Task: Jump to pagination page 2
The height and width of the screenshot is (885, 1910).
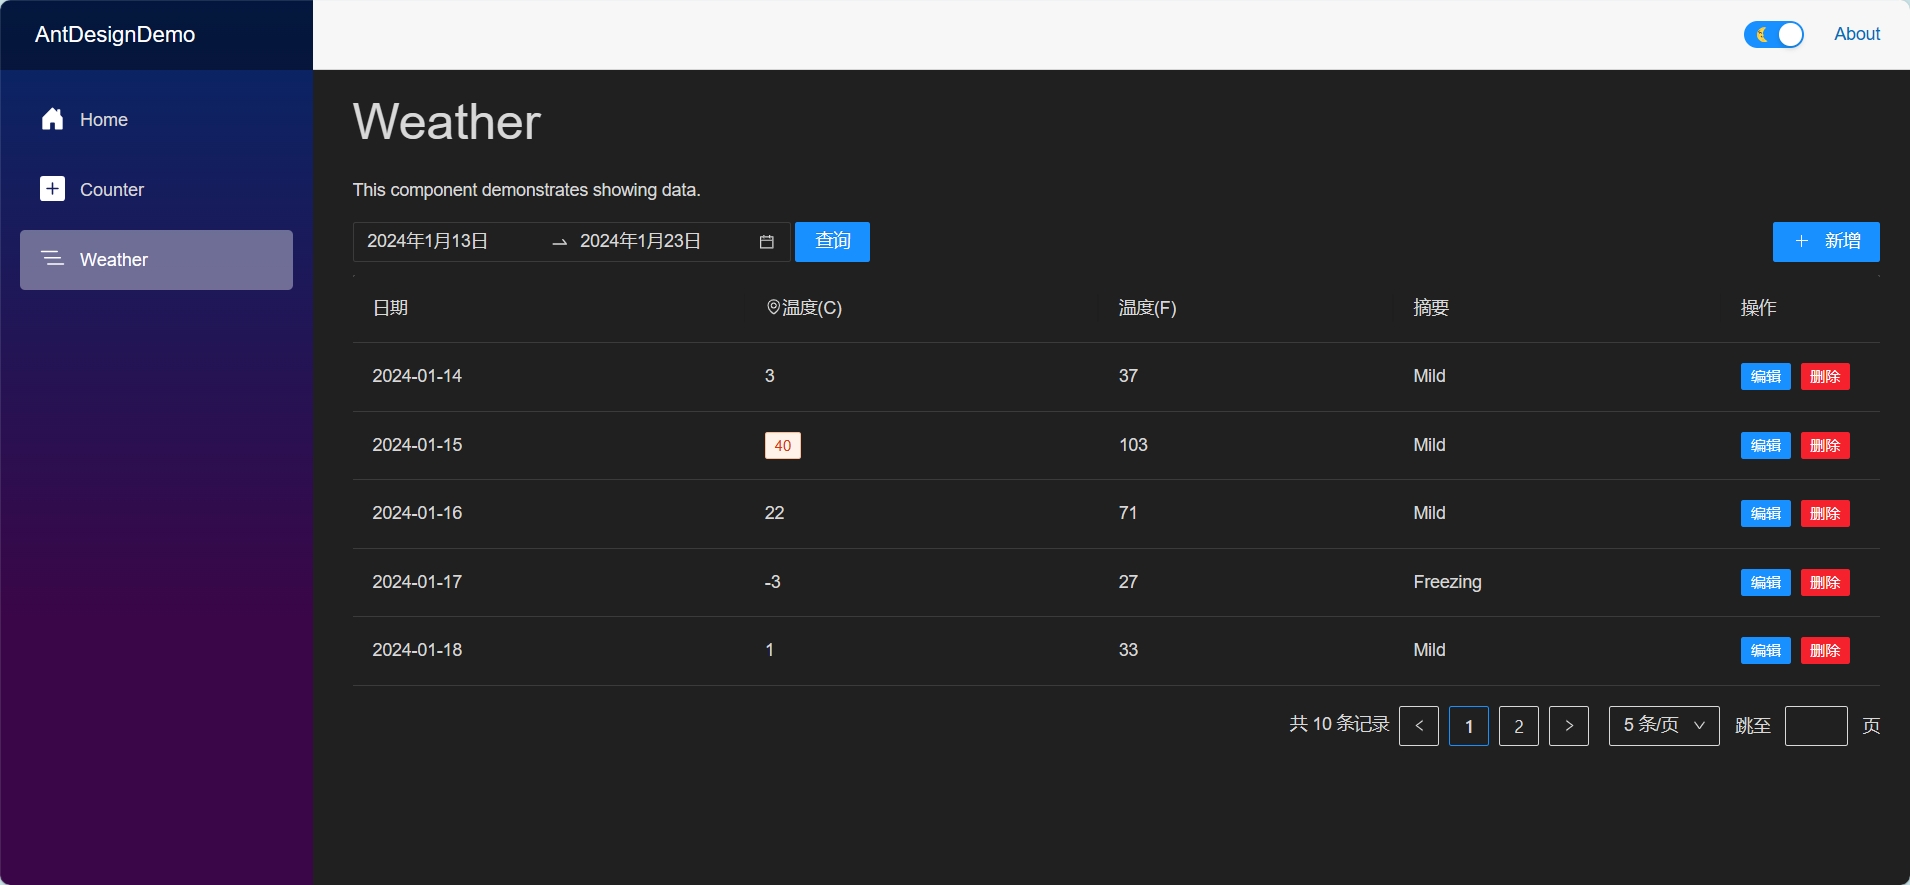Action: (x=1519, y=726)
